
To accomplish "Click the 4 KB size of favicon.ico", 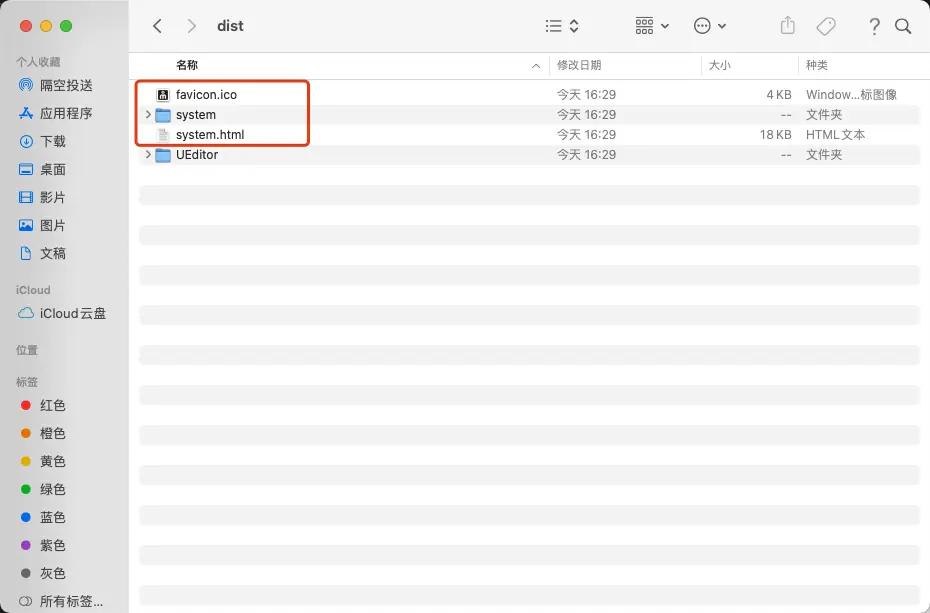I will (779, 95).
